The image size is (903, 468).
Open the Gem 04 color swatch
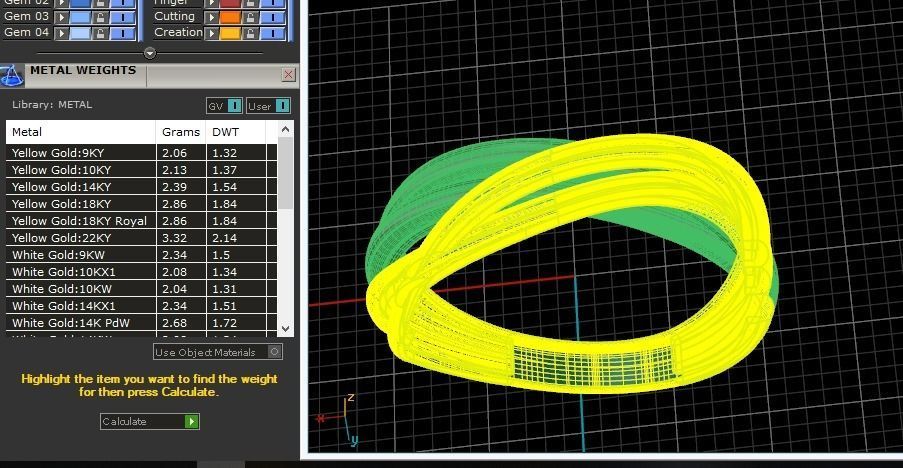[x=80, y=33]
